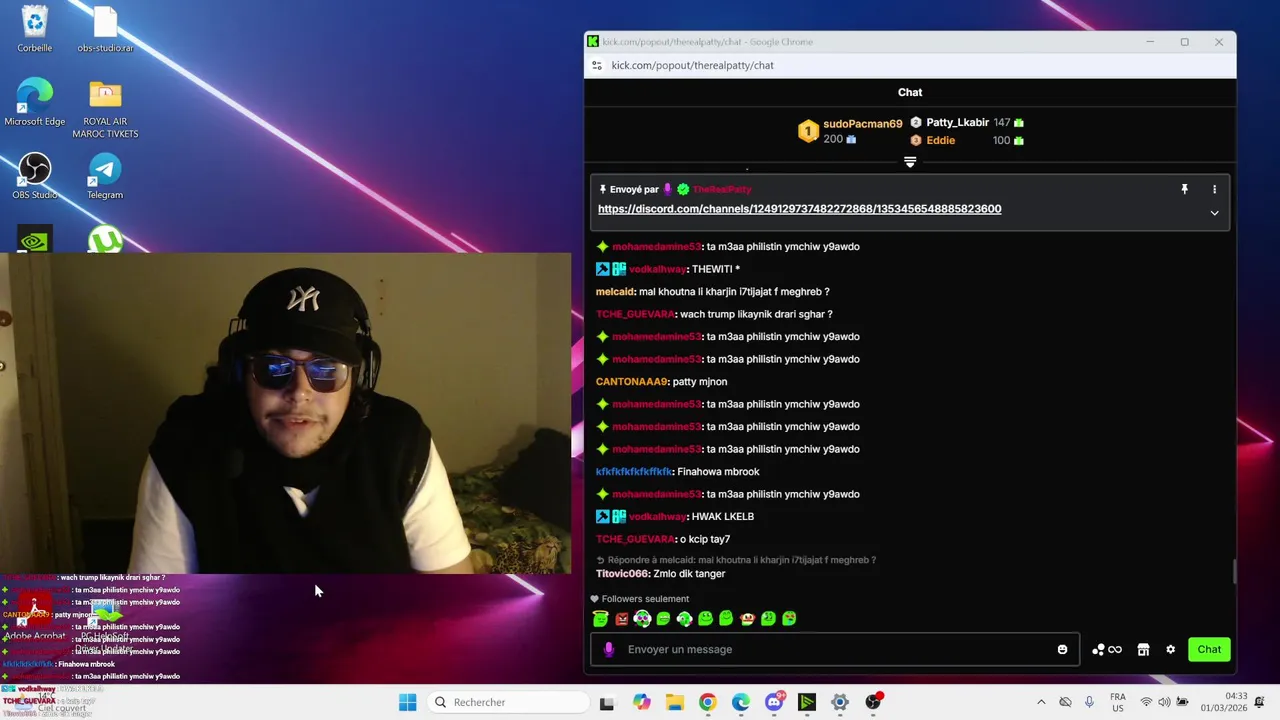
Task: Click Patty_Lkabir on the leaderboard
Action: [x=957, y=122]
